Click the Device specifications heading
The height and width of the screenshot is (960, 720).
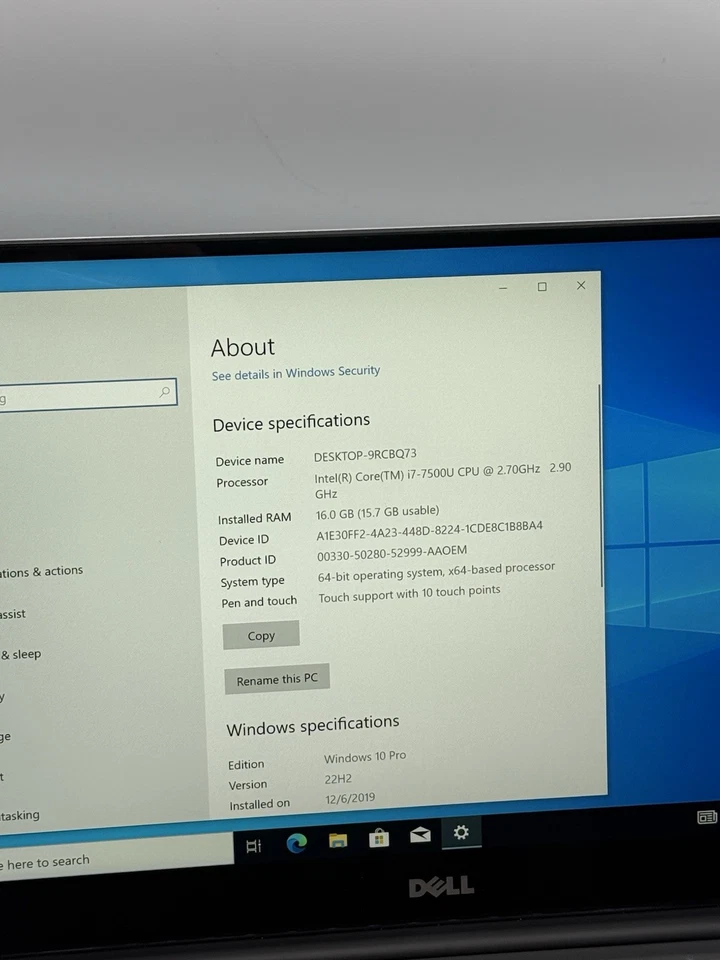point(291,422)
